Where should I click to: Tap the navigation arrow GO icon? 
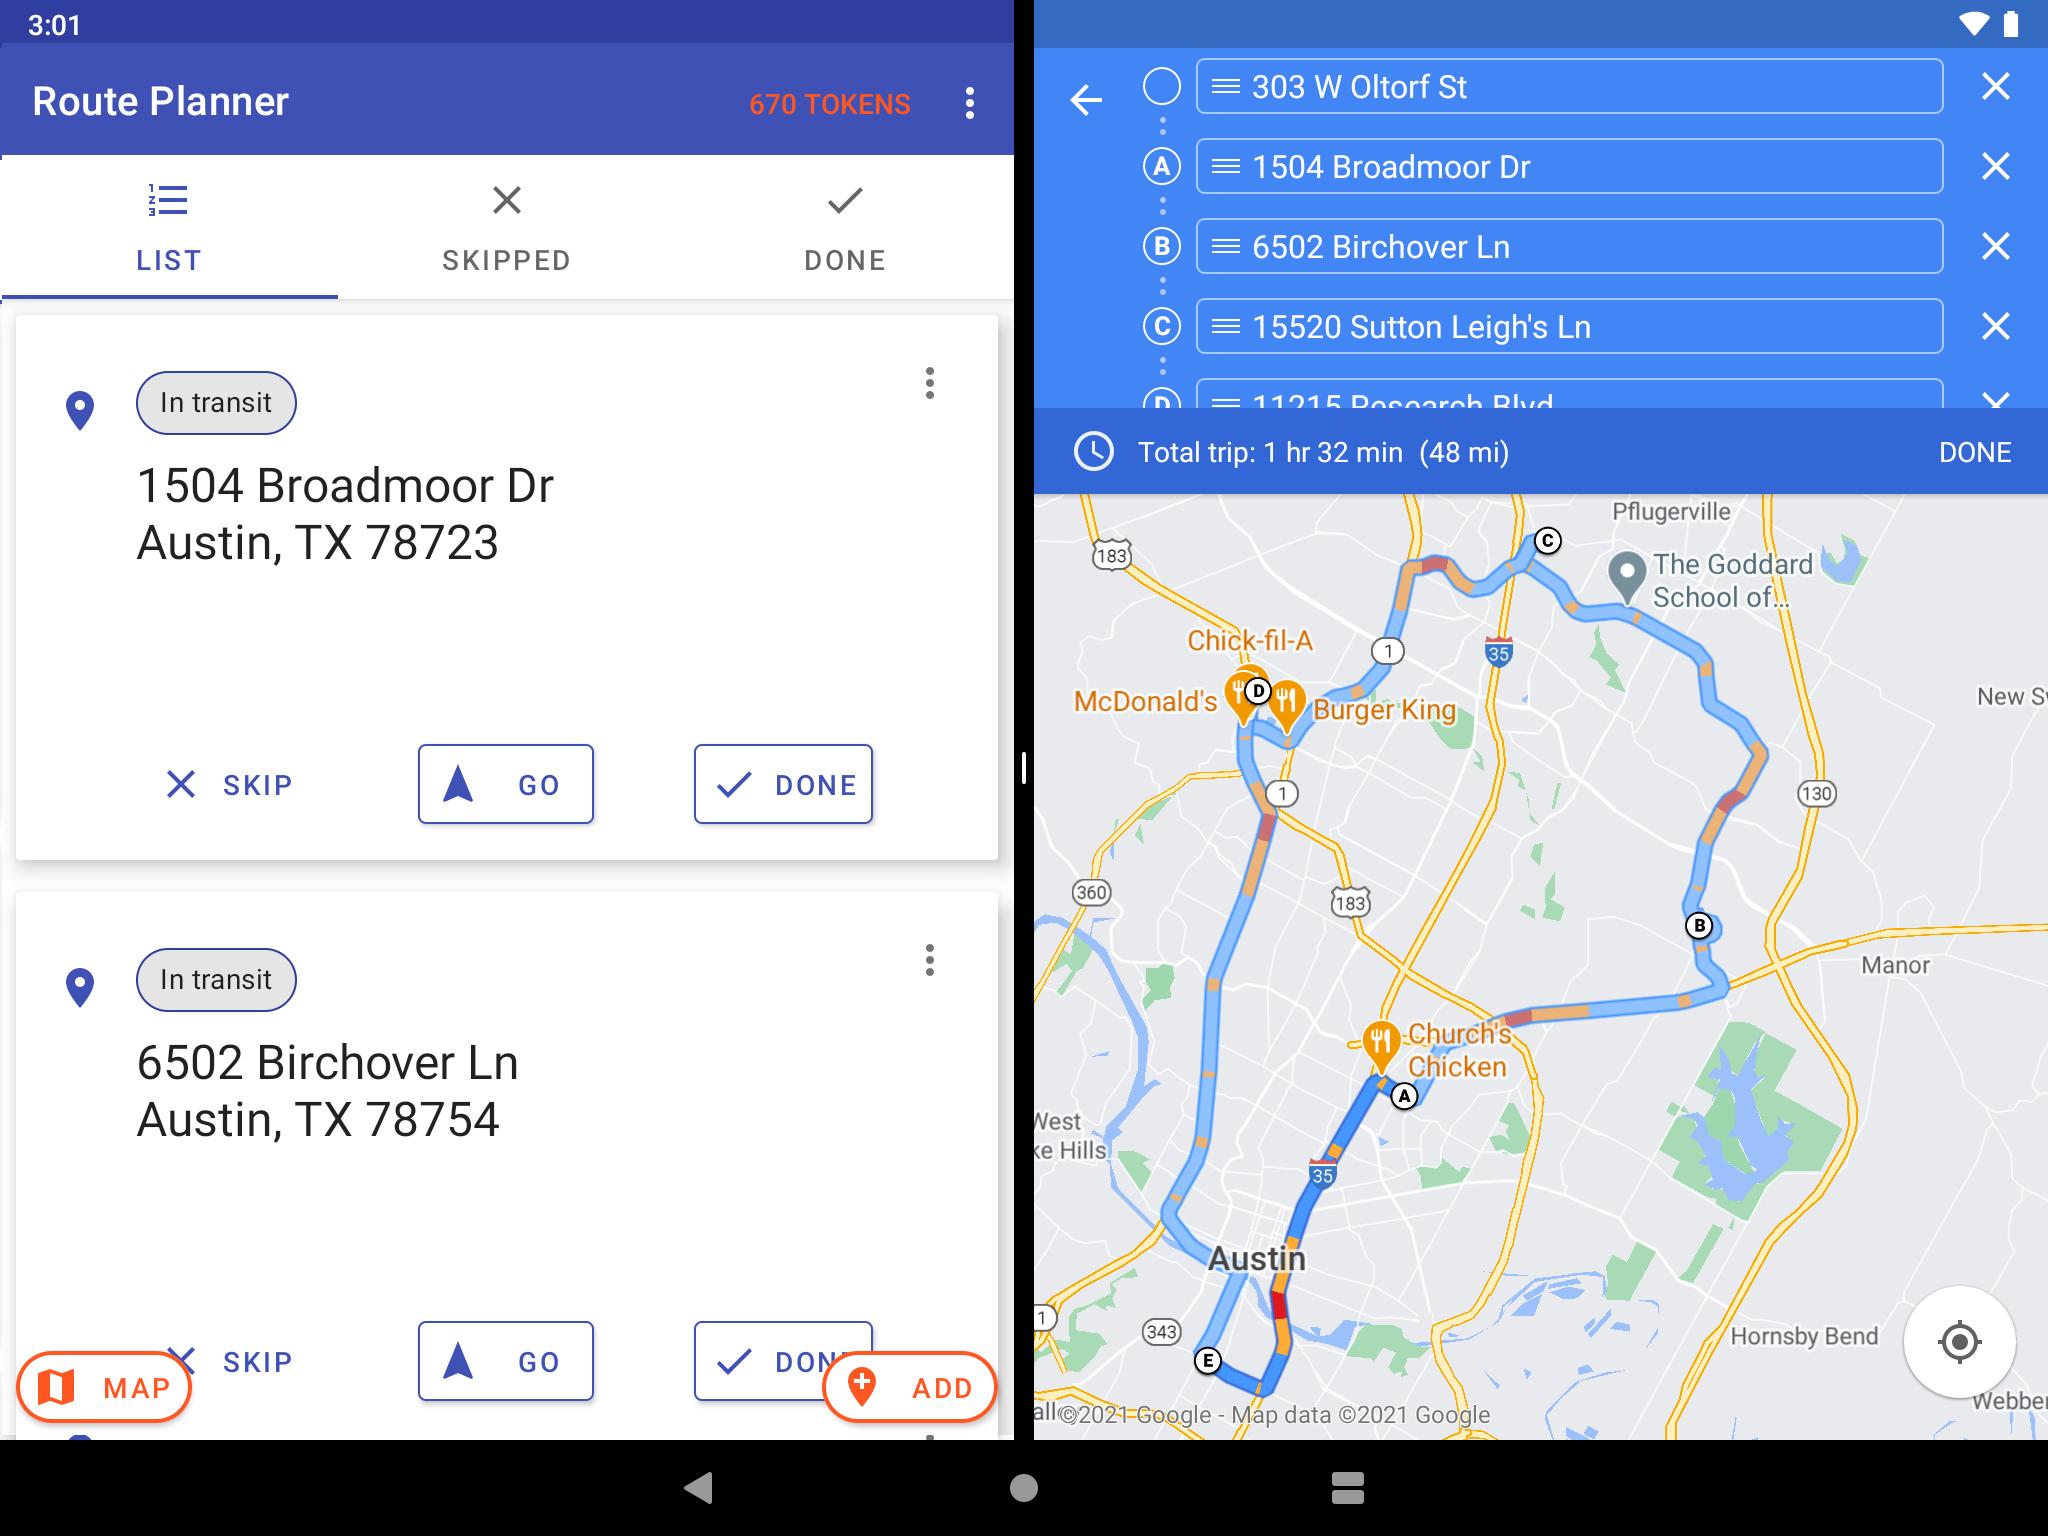(x=503, y=784)
